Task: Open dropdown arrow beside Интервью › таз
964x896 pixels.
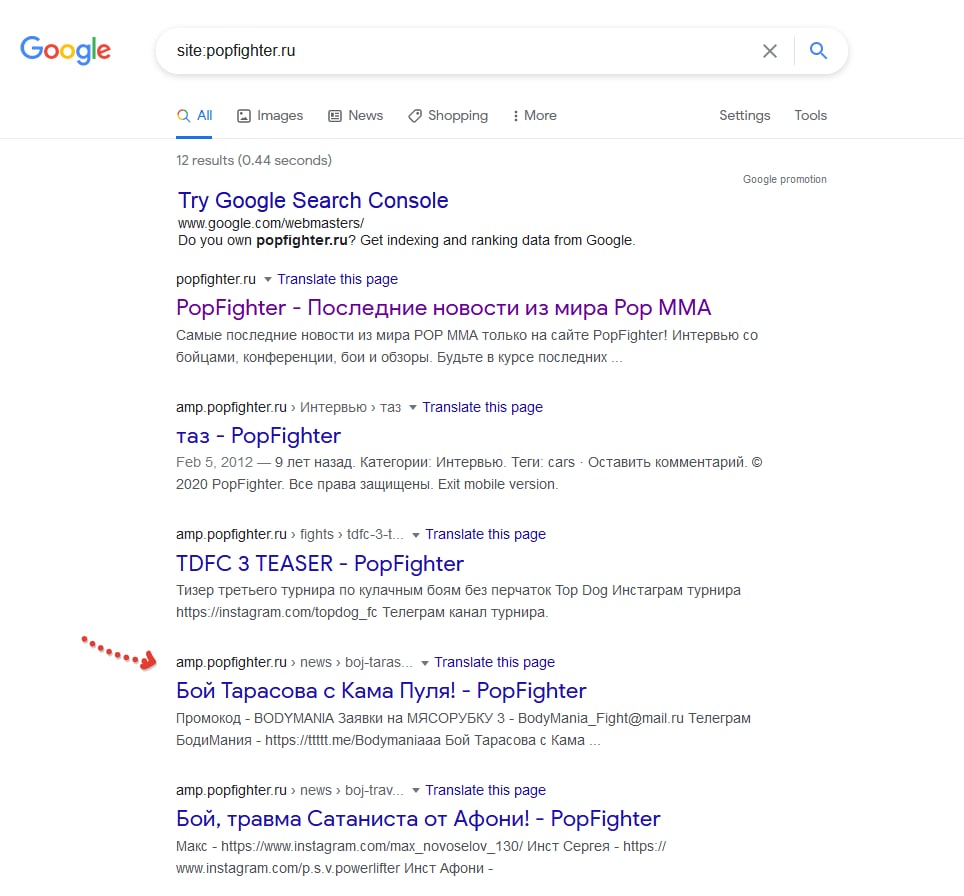Action: click(413, 407)
